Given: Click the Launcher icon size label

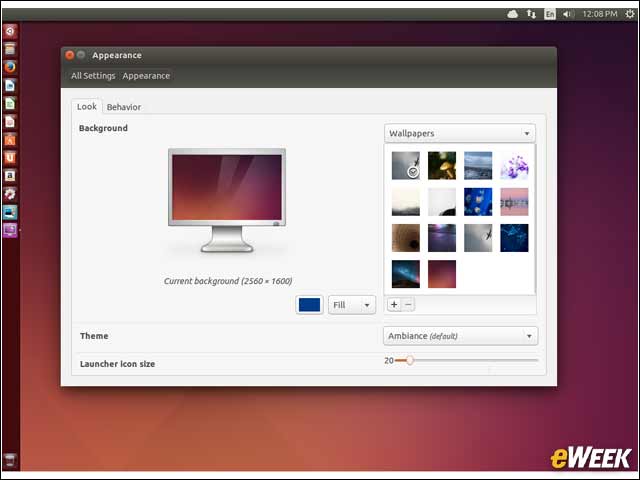Looking at the screenshot, I should pos(118,364).
